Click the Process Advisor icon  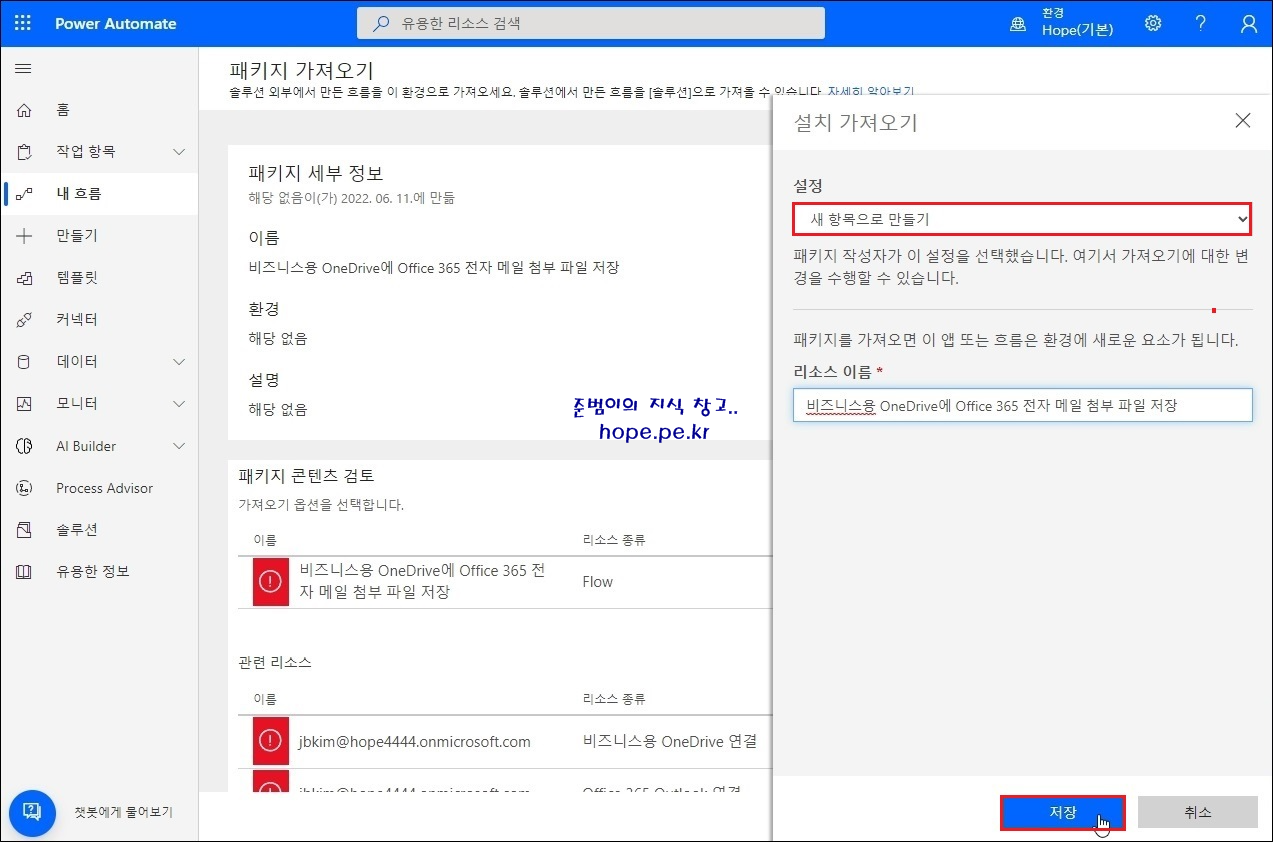(24, 488)
